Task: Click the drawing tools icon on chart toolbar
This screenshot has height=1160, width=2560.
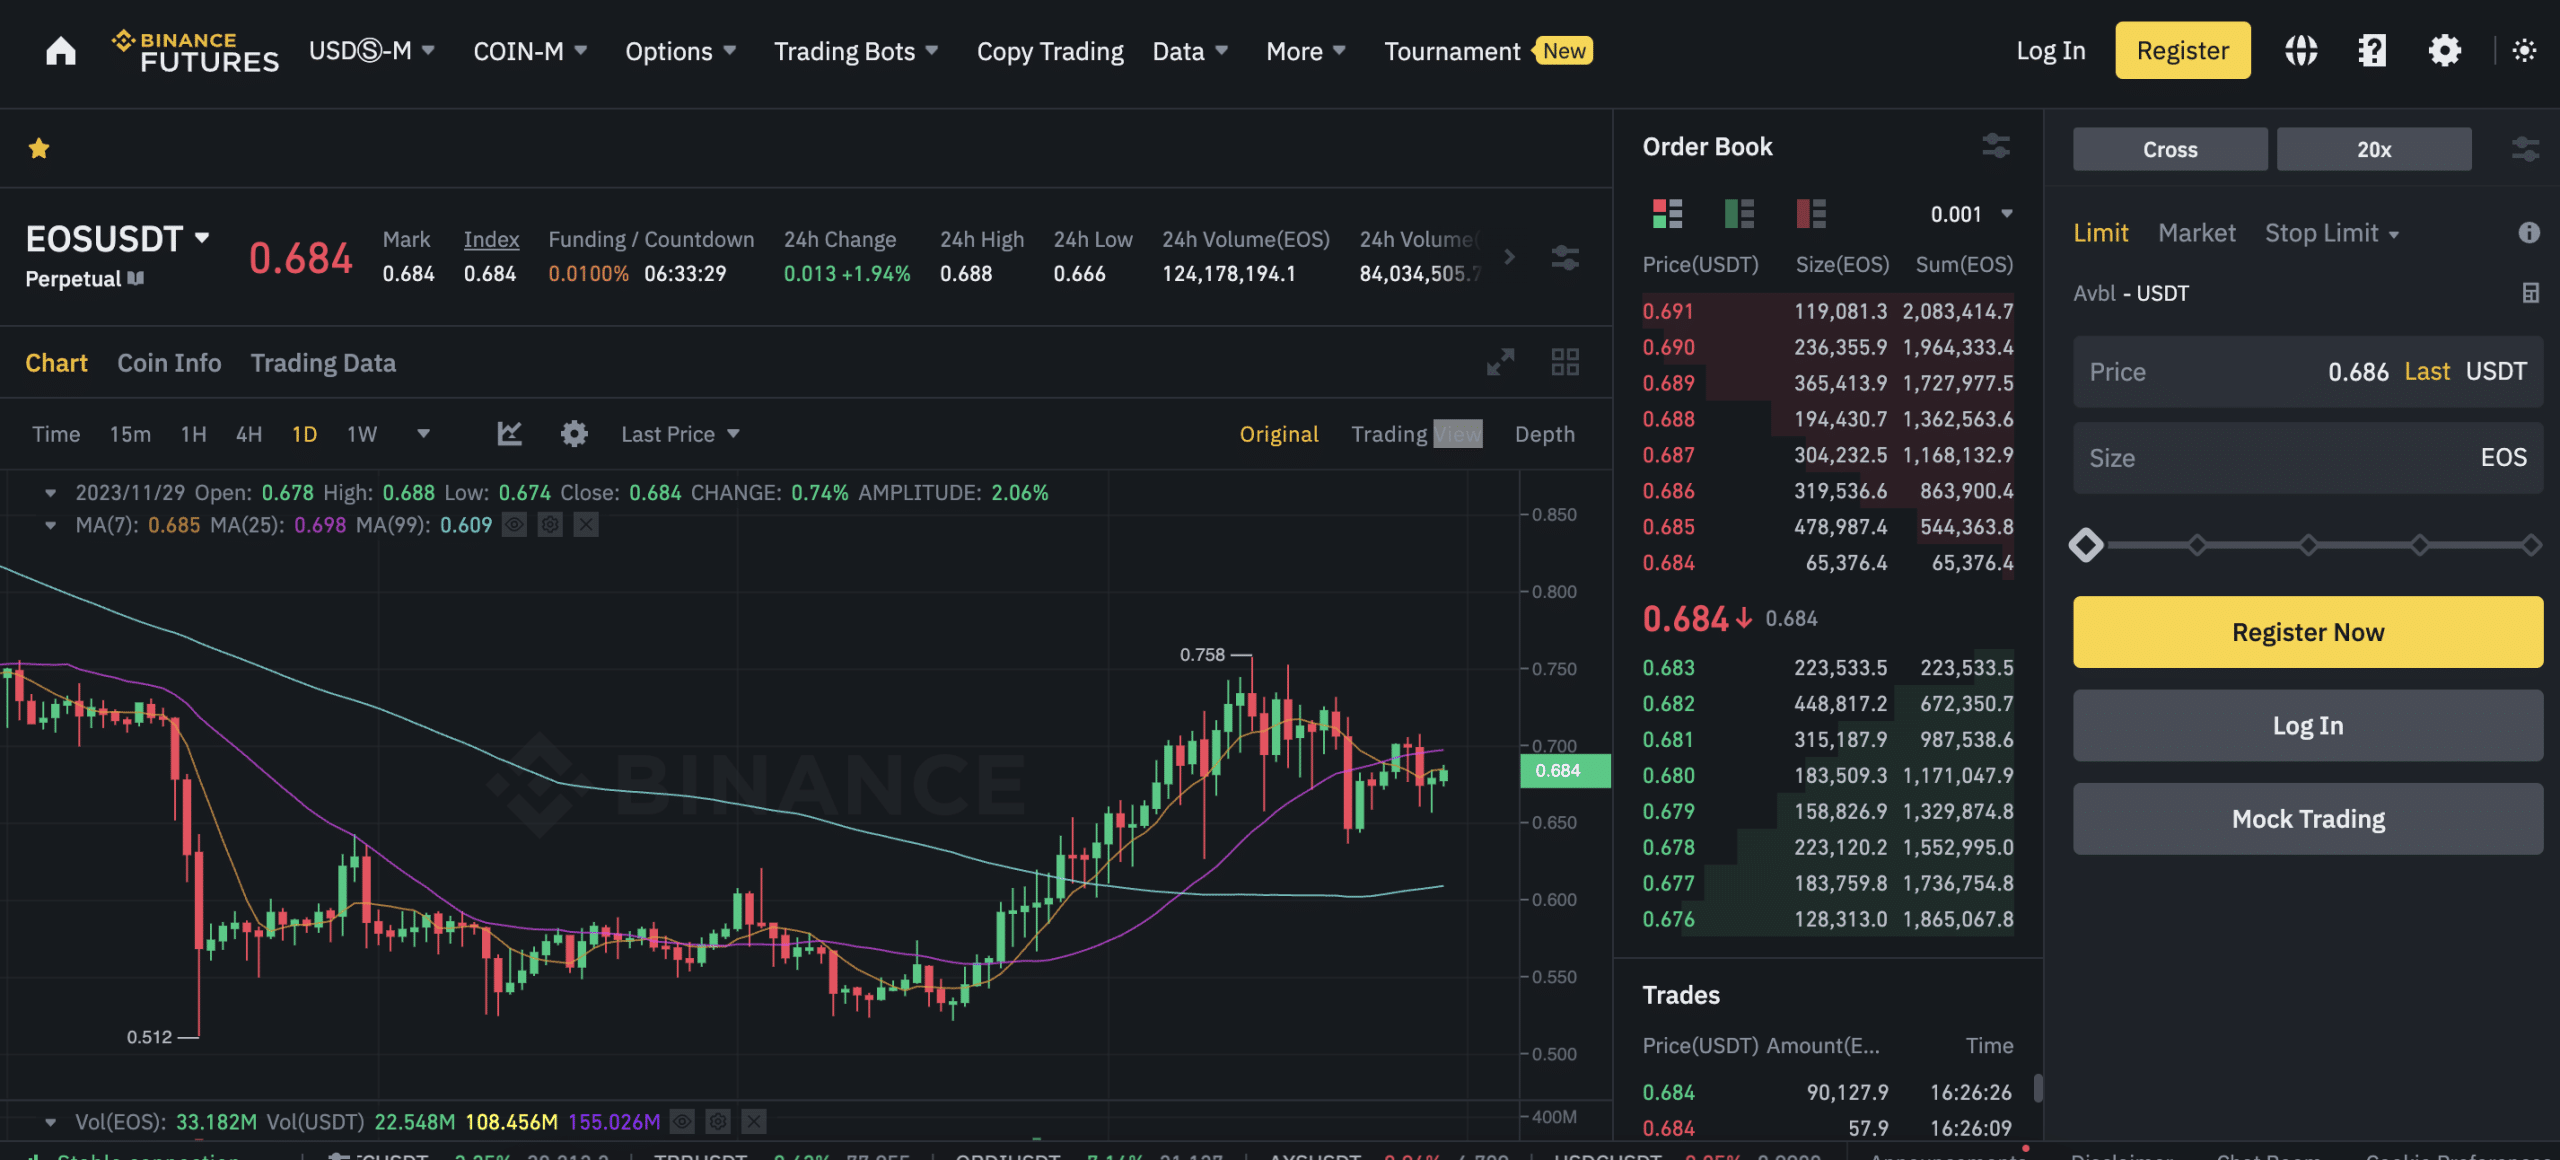Action: tap(508, 433)
